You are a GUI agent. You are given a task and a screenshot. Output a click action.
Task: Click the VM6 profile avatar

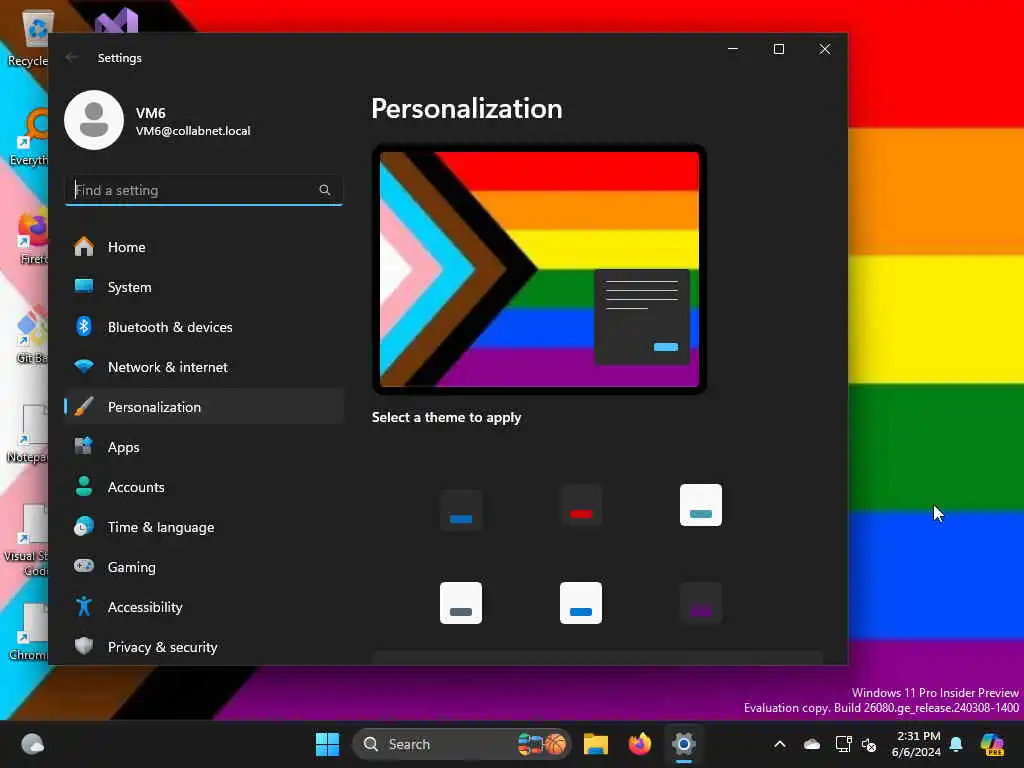(94, 120)
